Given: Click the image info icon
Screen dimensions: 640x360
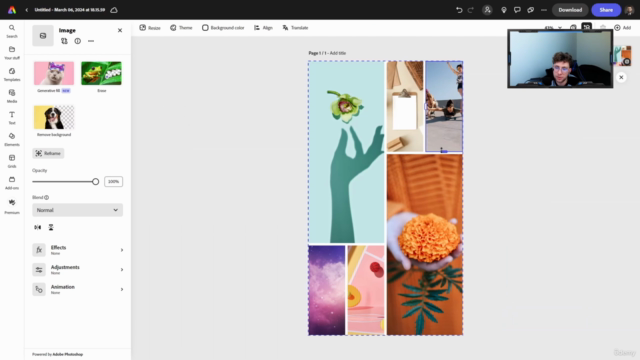Looking at the screenshot, I should [x=78, y=41].
